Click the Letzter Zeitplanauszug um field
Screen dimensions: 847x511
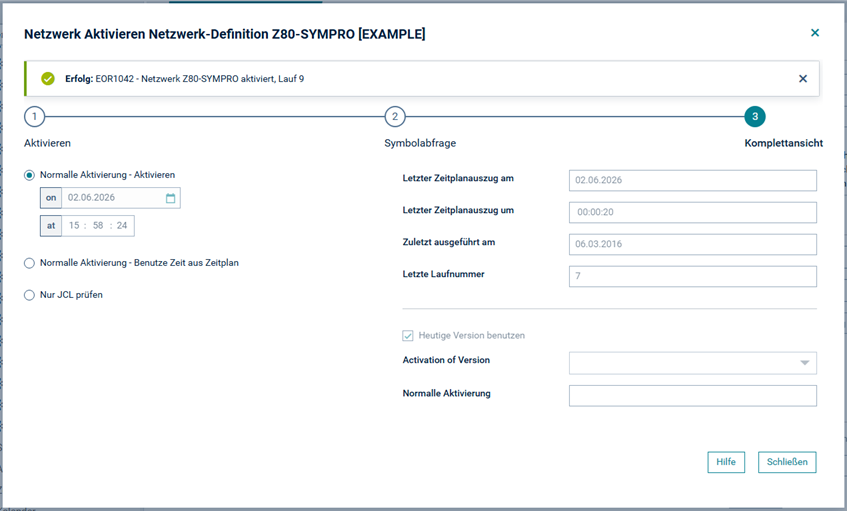[x=693, y=212]
